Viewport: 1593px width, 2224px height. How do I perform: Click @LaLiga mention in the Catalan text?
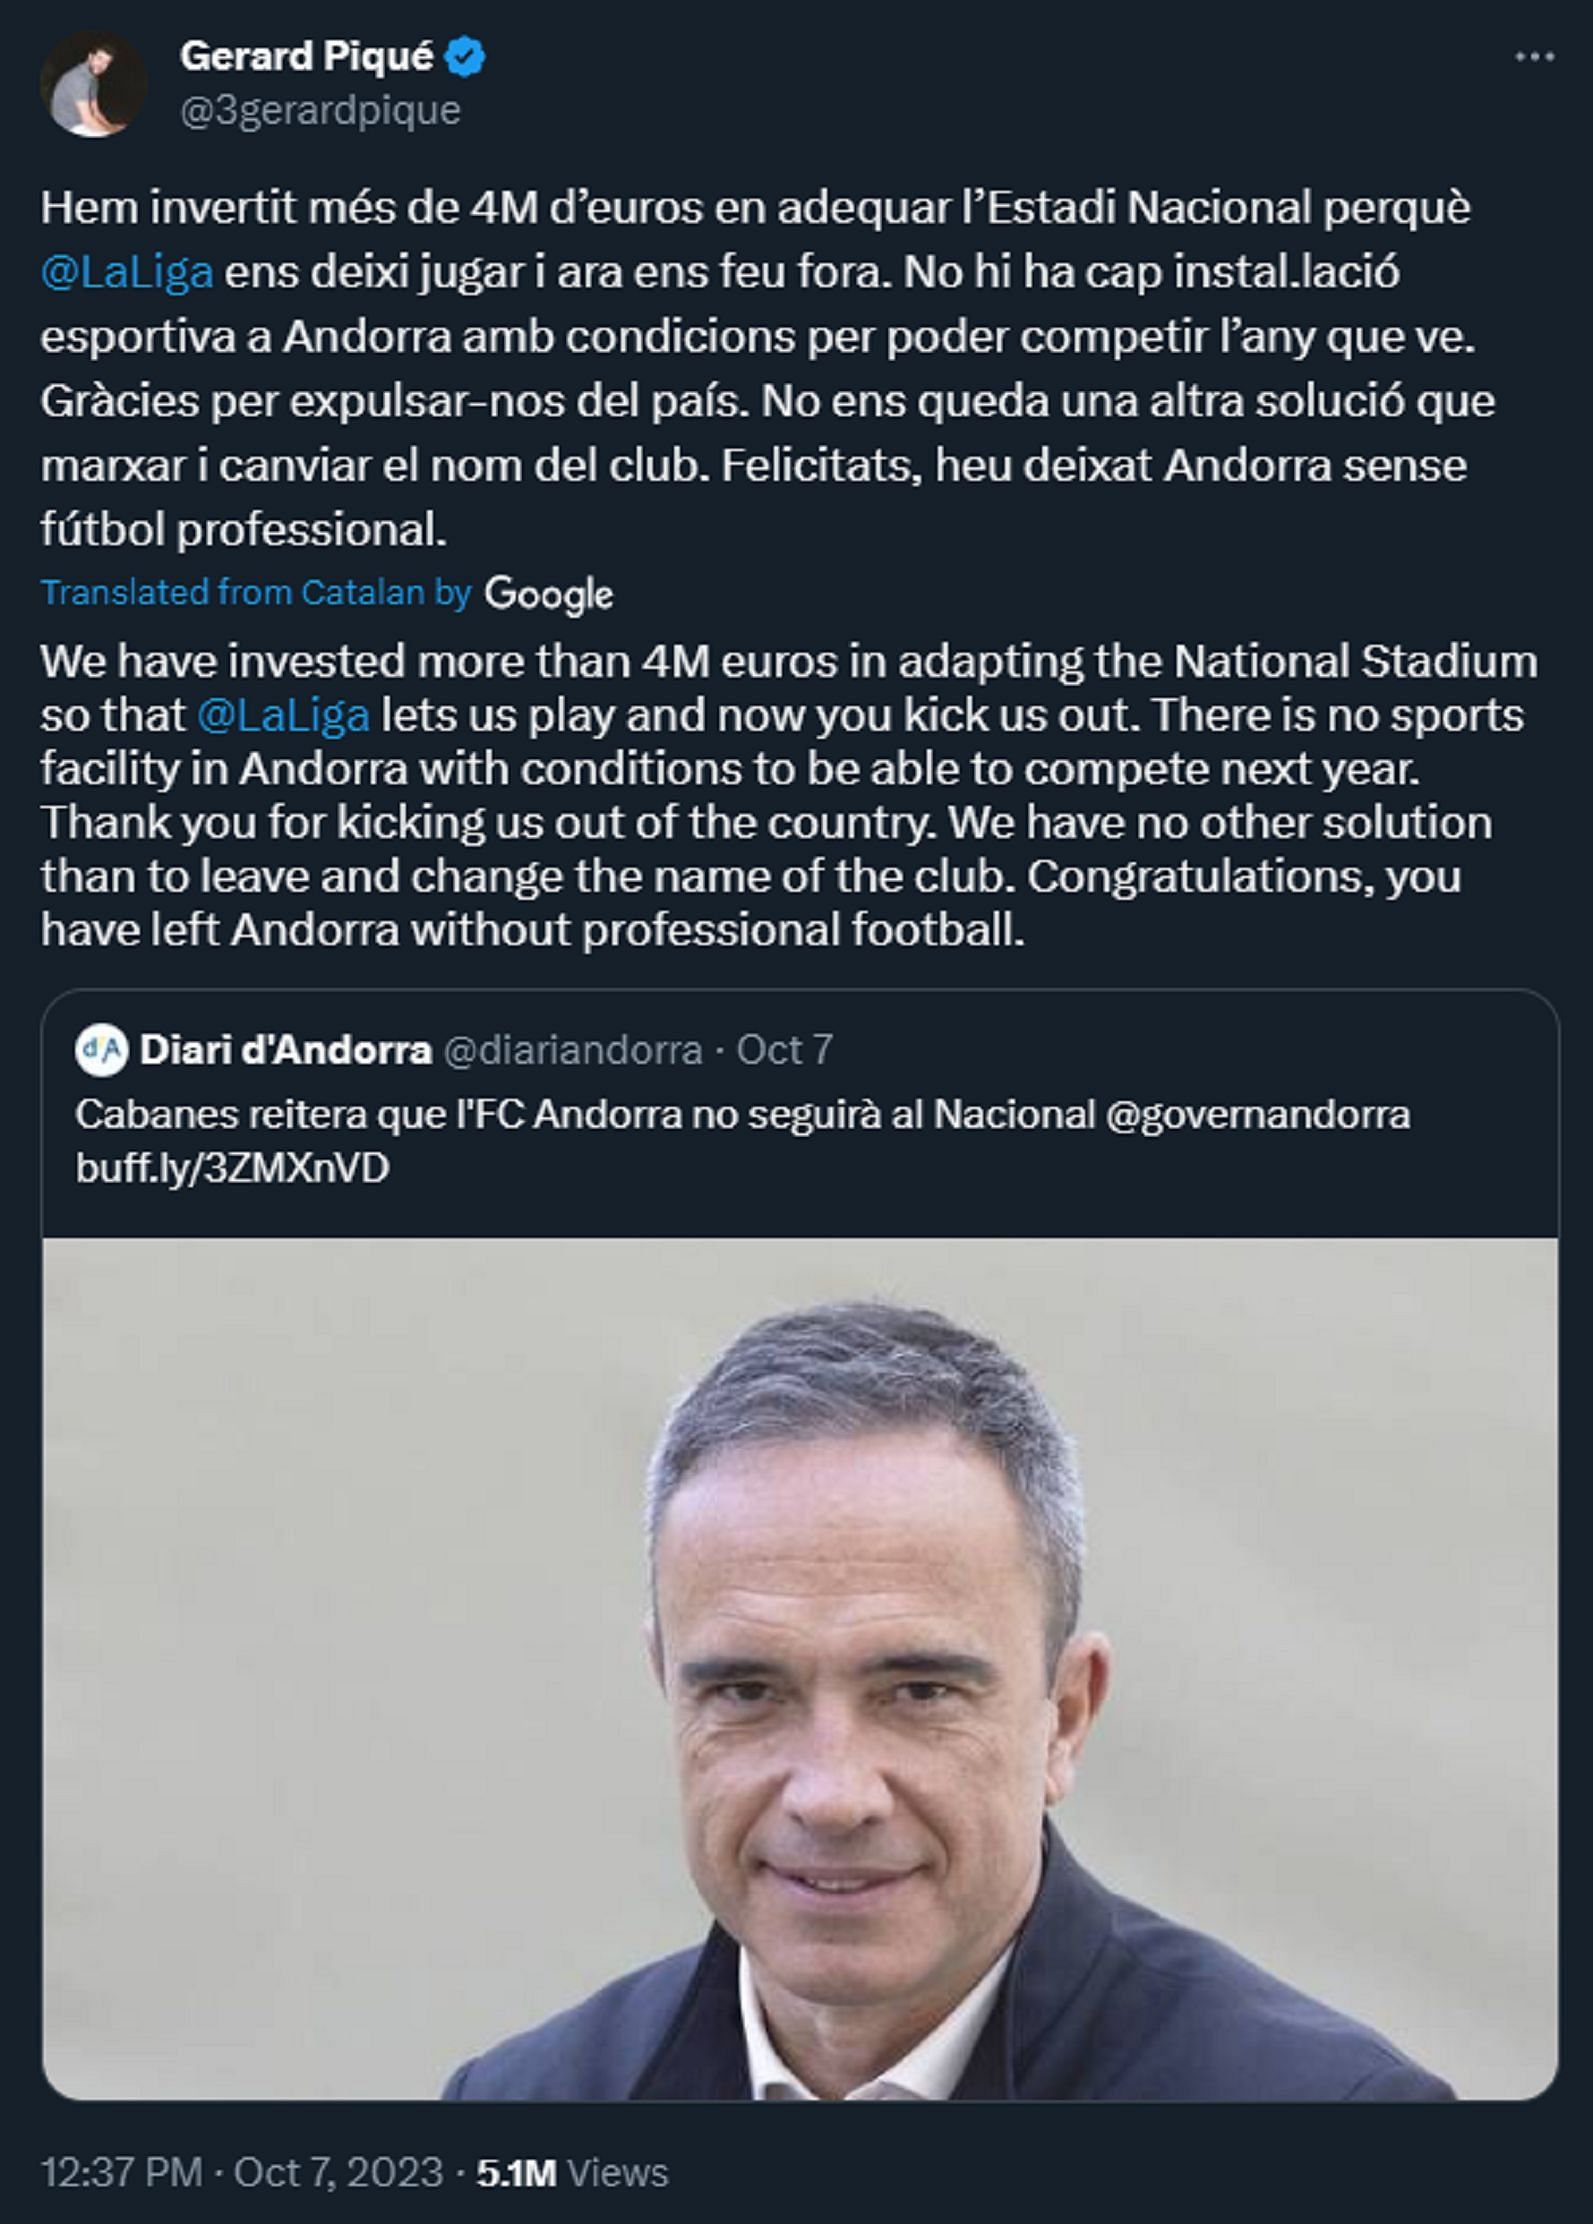tap(127, 272)
